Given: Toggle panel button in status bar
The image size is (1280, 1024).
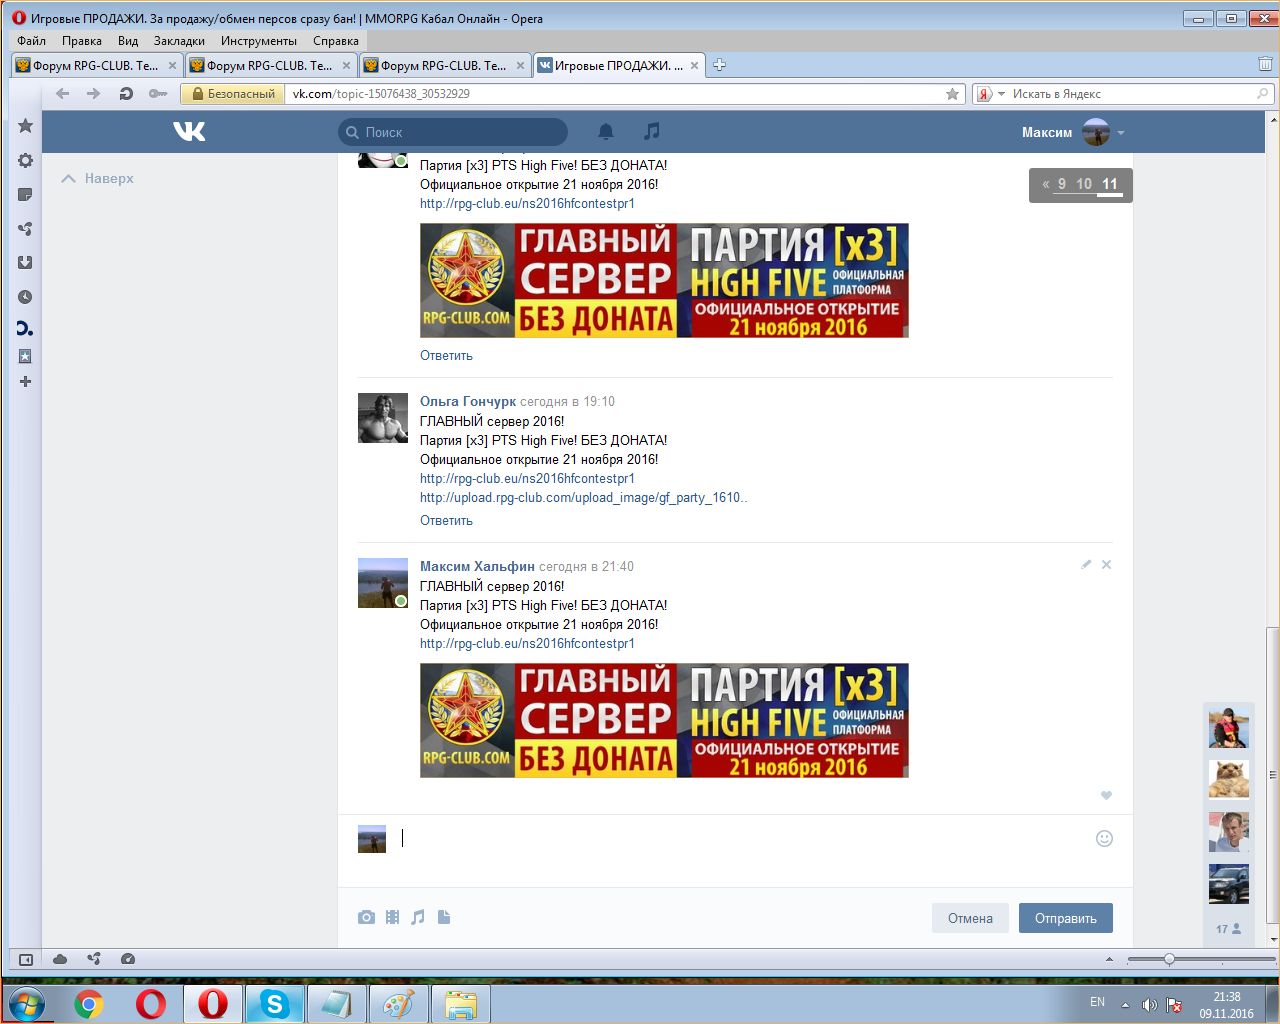Looking at the screenshot, I should coord(26,958).
